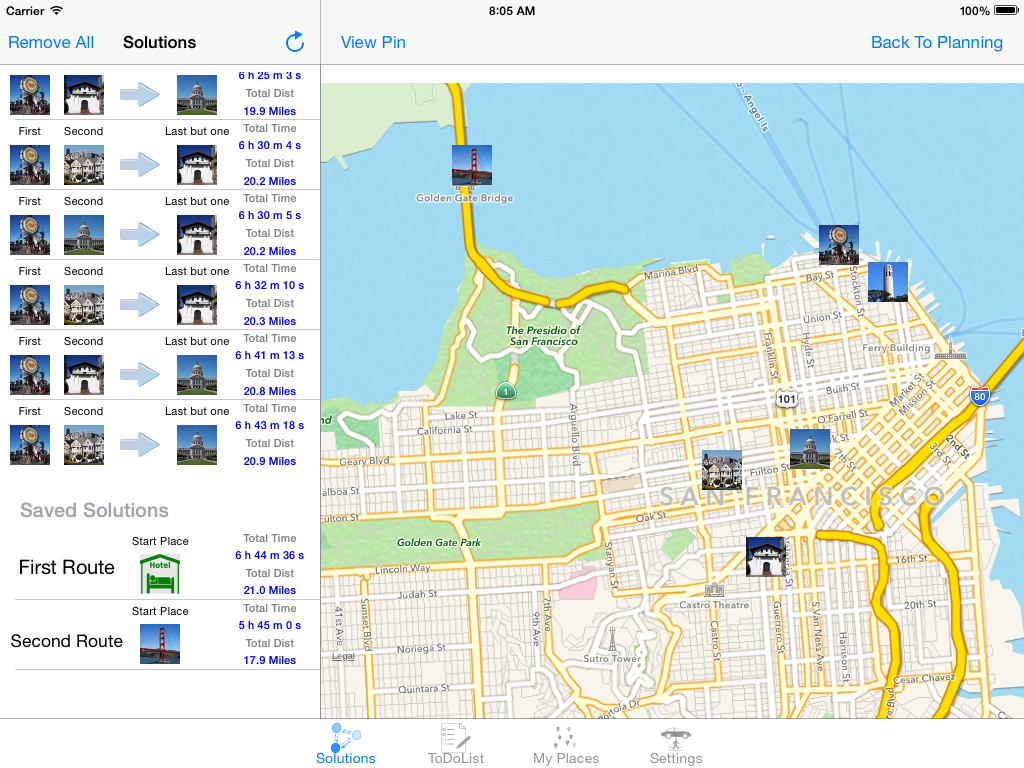Click the Ferry Building landmark icon
Image resolution: width=1024 pixels, height=768 pixels.
pyautogui.click(x=950, y=349)
